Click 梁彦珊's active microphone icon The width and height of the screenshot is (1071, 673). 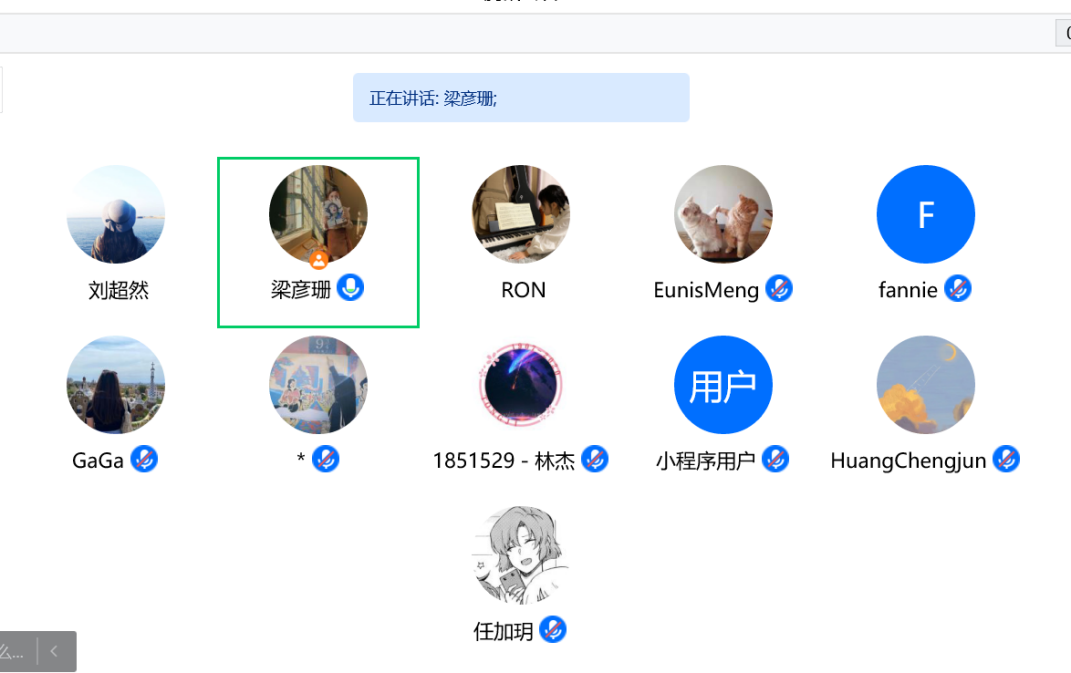(x=350, y=289)
